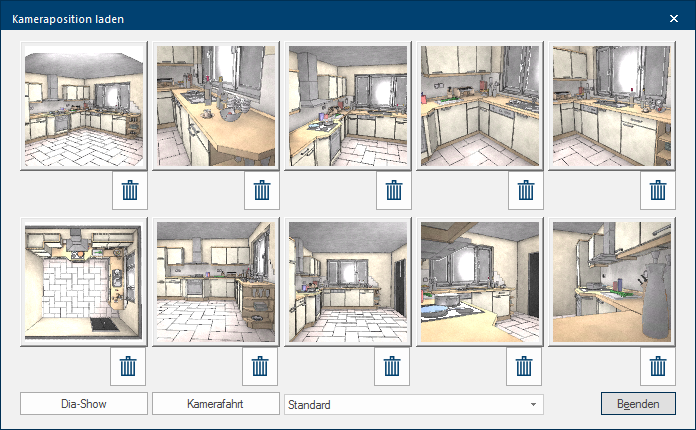Start the Dia-Show

pyautogui.click(x=84, y=405)
